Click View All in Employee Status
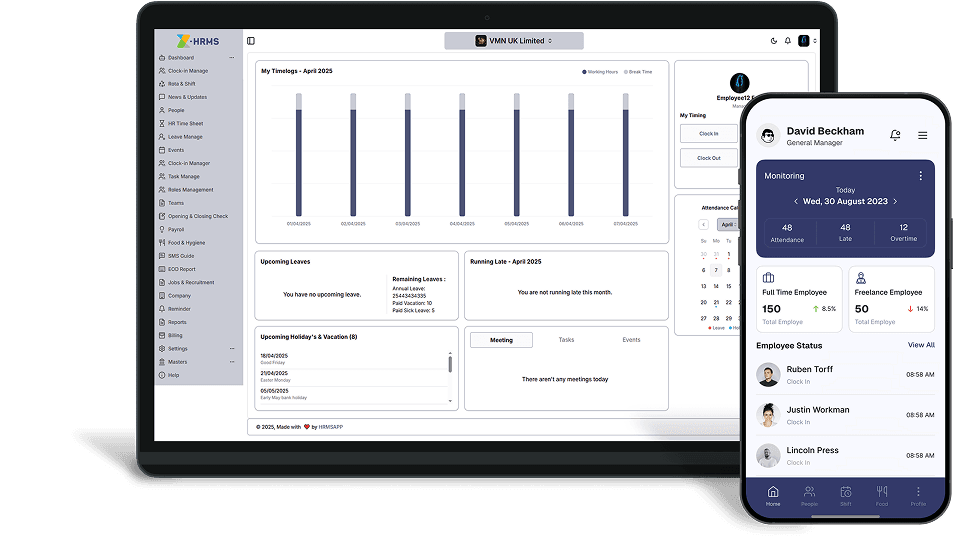The width and height of the screenshot is (953, 539). coord(920,345)
